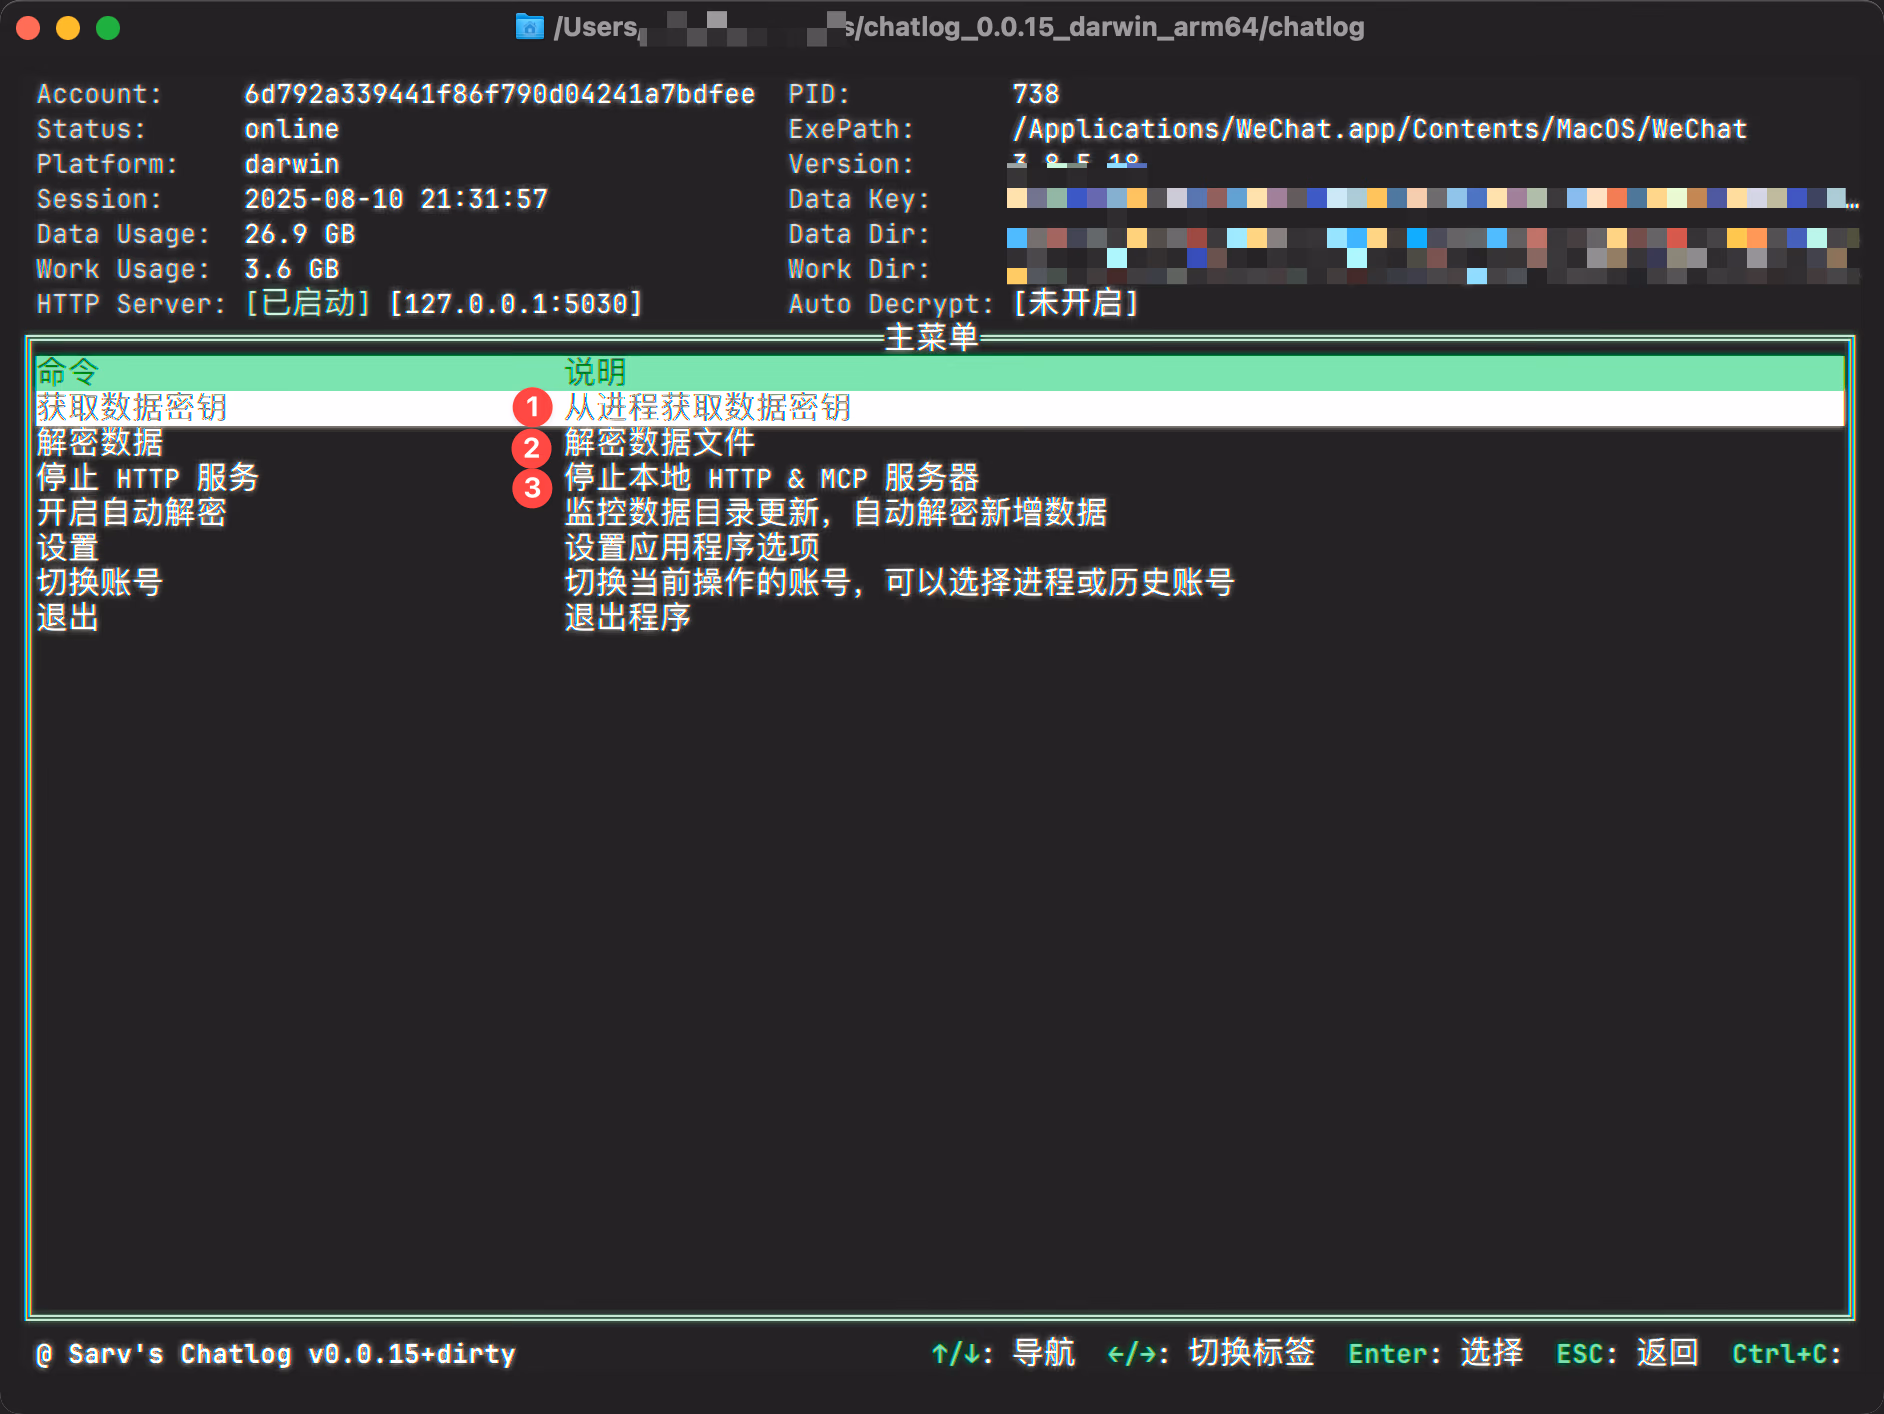Enable auto decryption via 开启自动解密
This screenshot has height=1414, width=1884.
click(132, 513)
